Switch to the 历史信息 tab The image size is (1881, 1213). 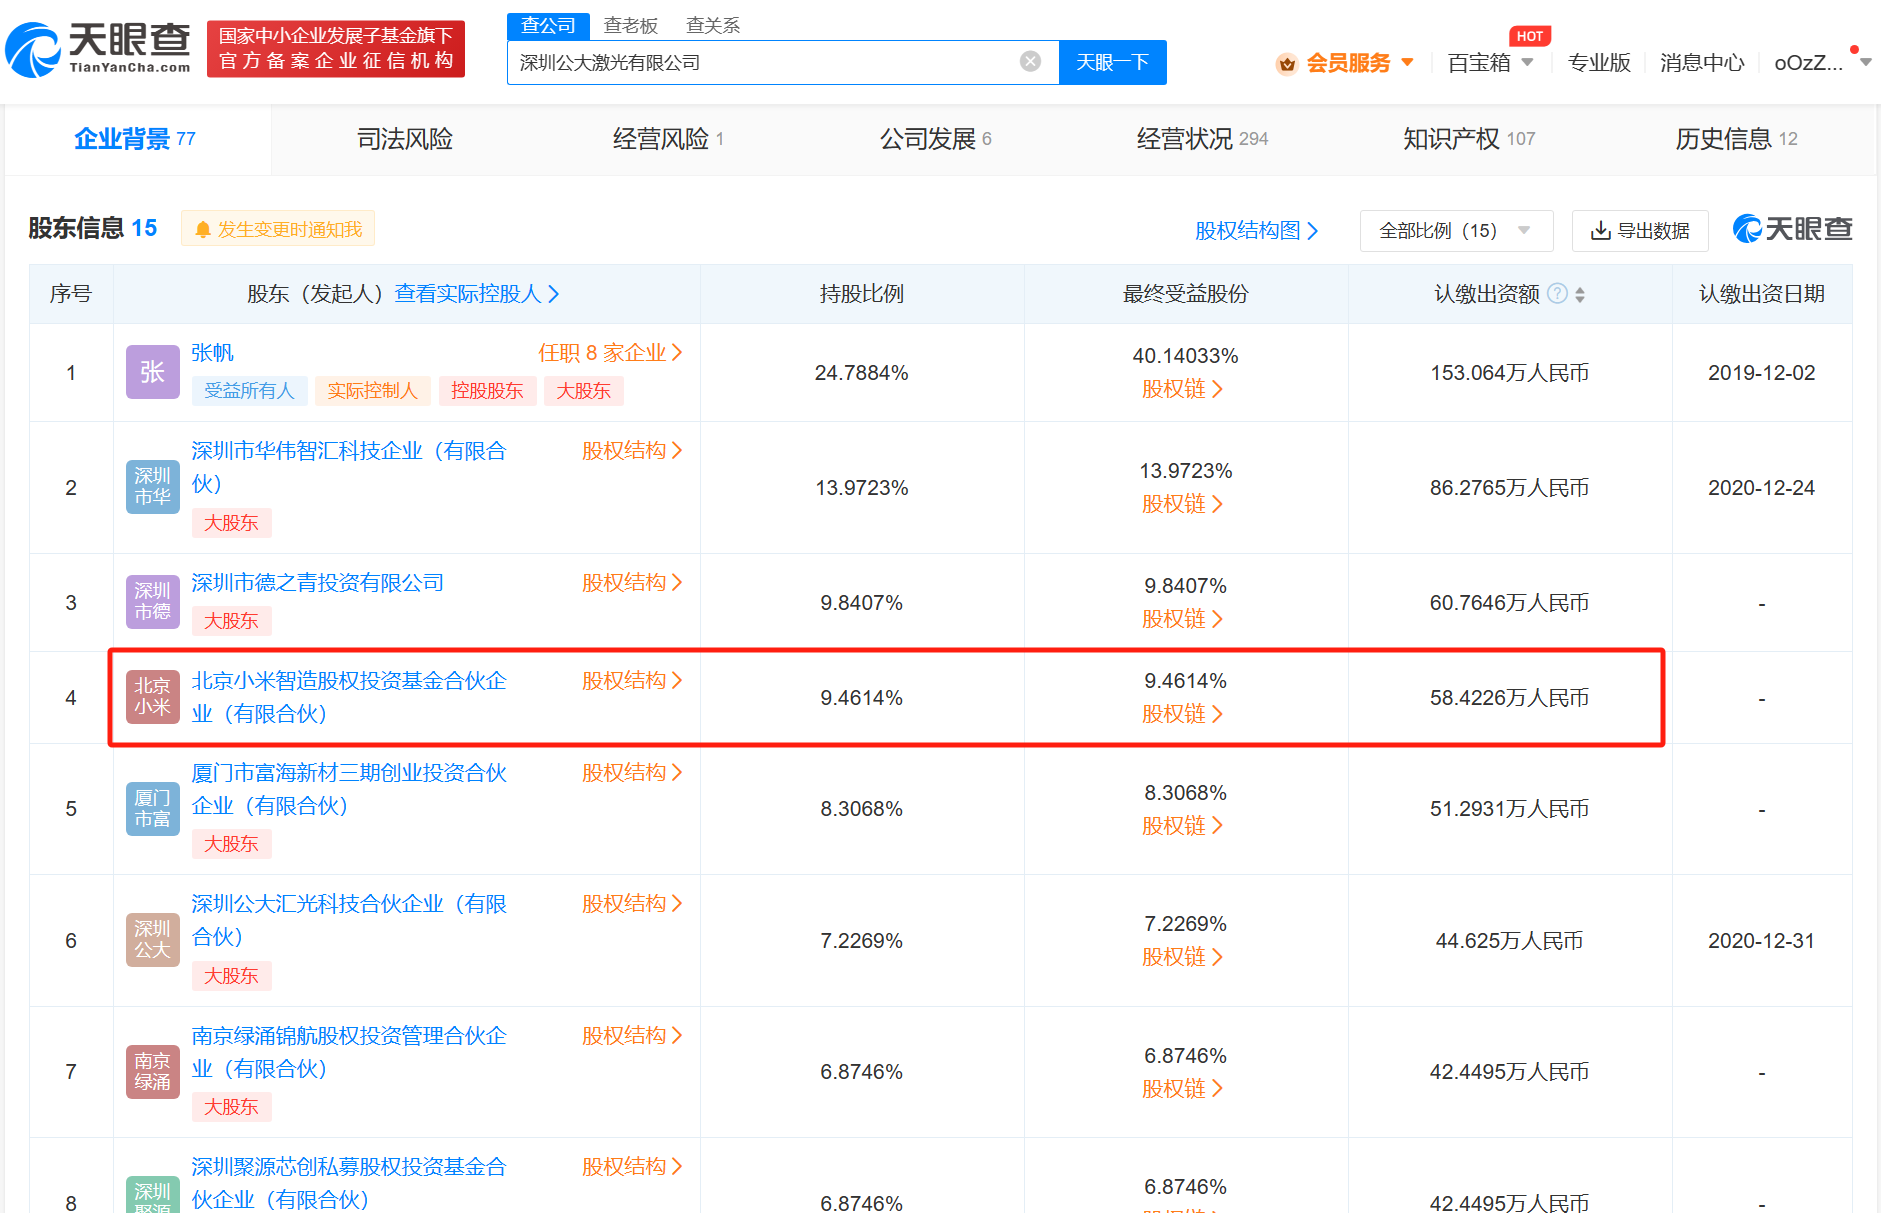tap(1736, 139)
